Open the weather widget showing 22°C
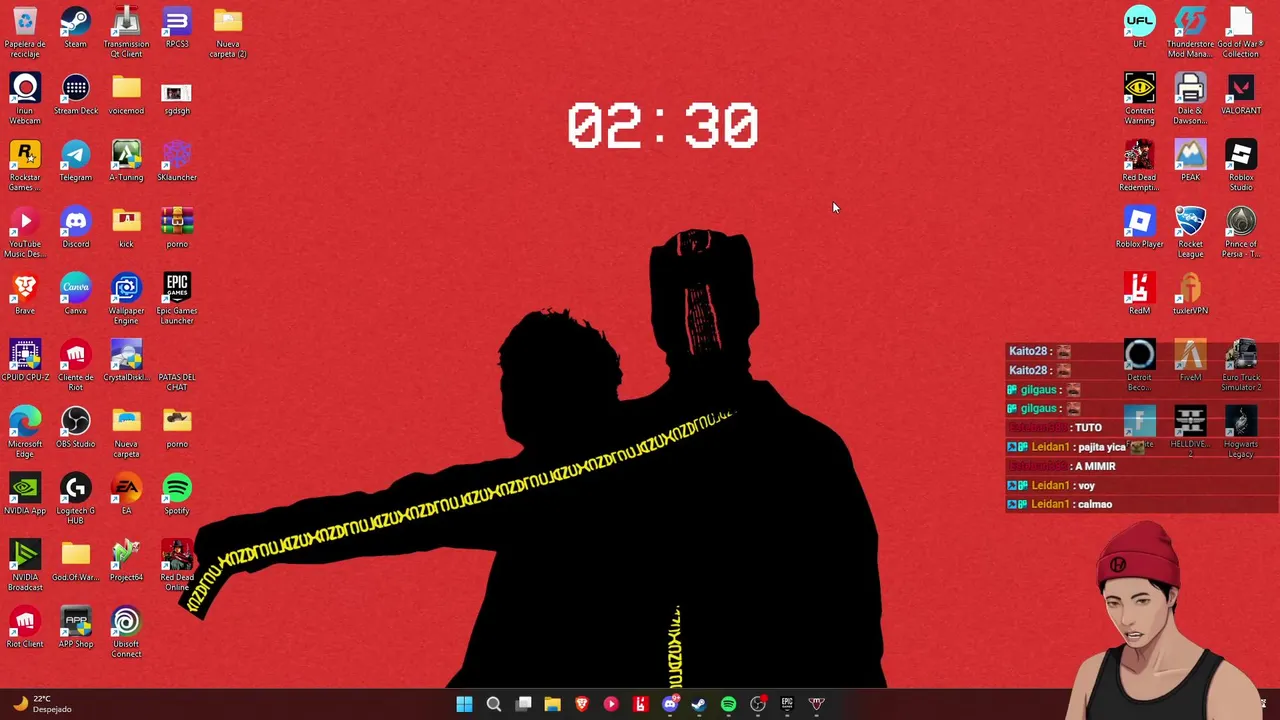1280x720 pixels. click(42, 704)
